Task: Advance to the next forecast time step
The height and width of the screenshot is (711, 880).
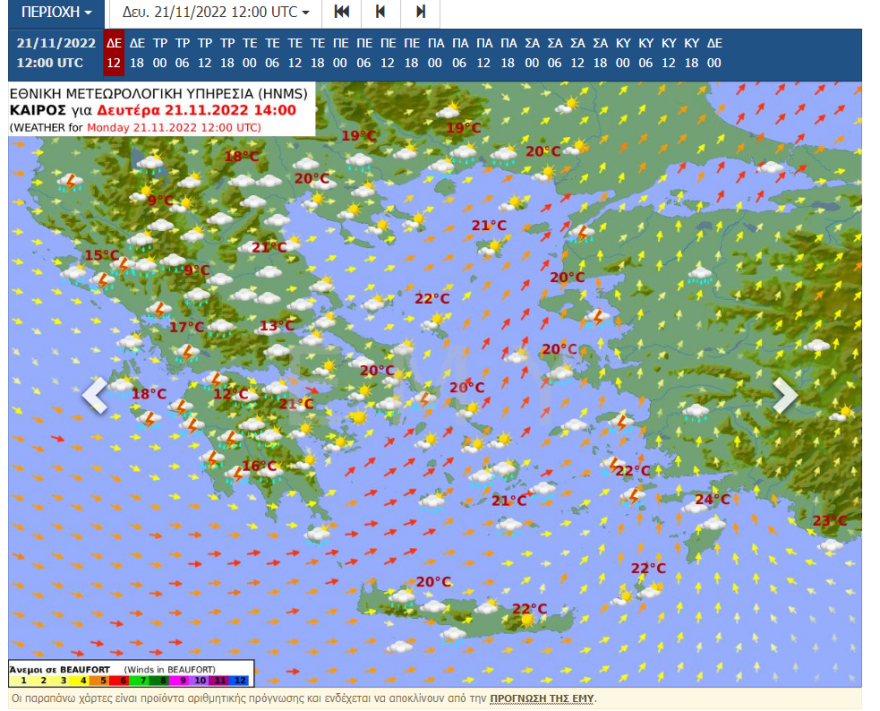Action: (420, 12)
